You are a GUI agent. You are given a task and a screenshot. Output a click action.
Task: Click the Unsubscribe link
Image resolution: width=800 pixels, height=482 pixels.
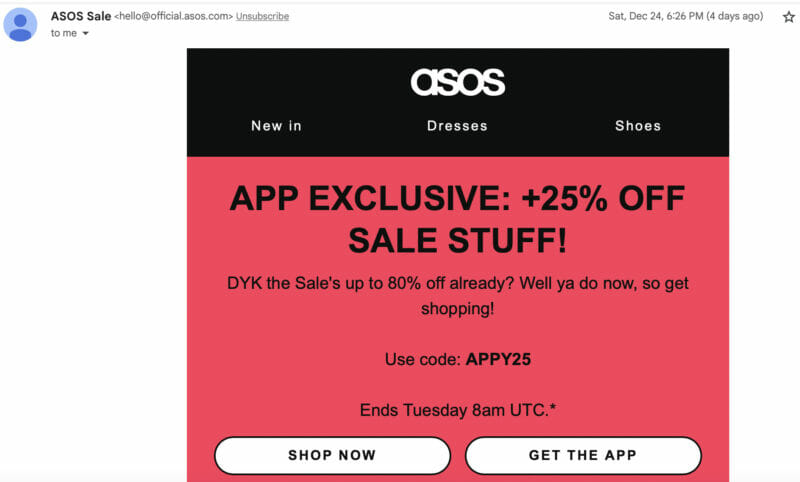[x=262, y=17]
